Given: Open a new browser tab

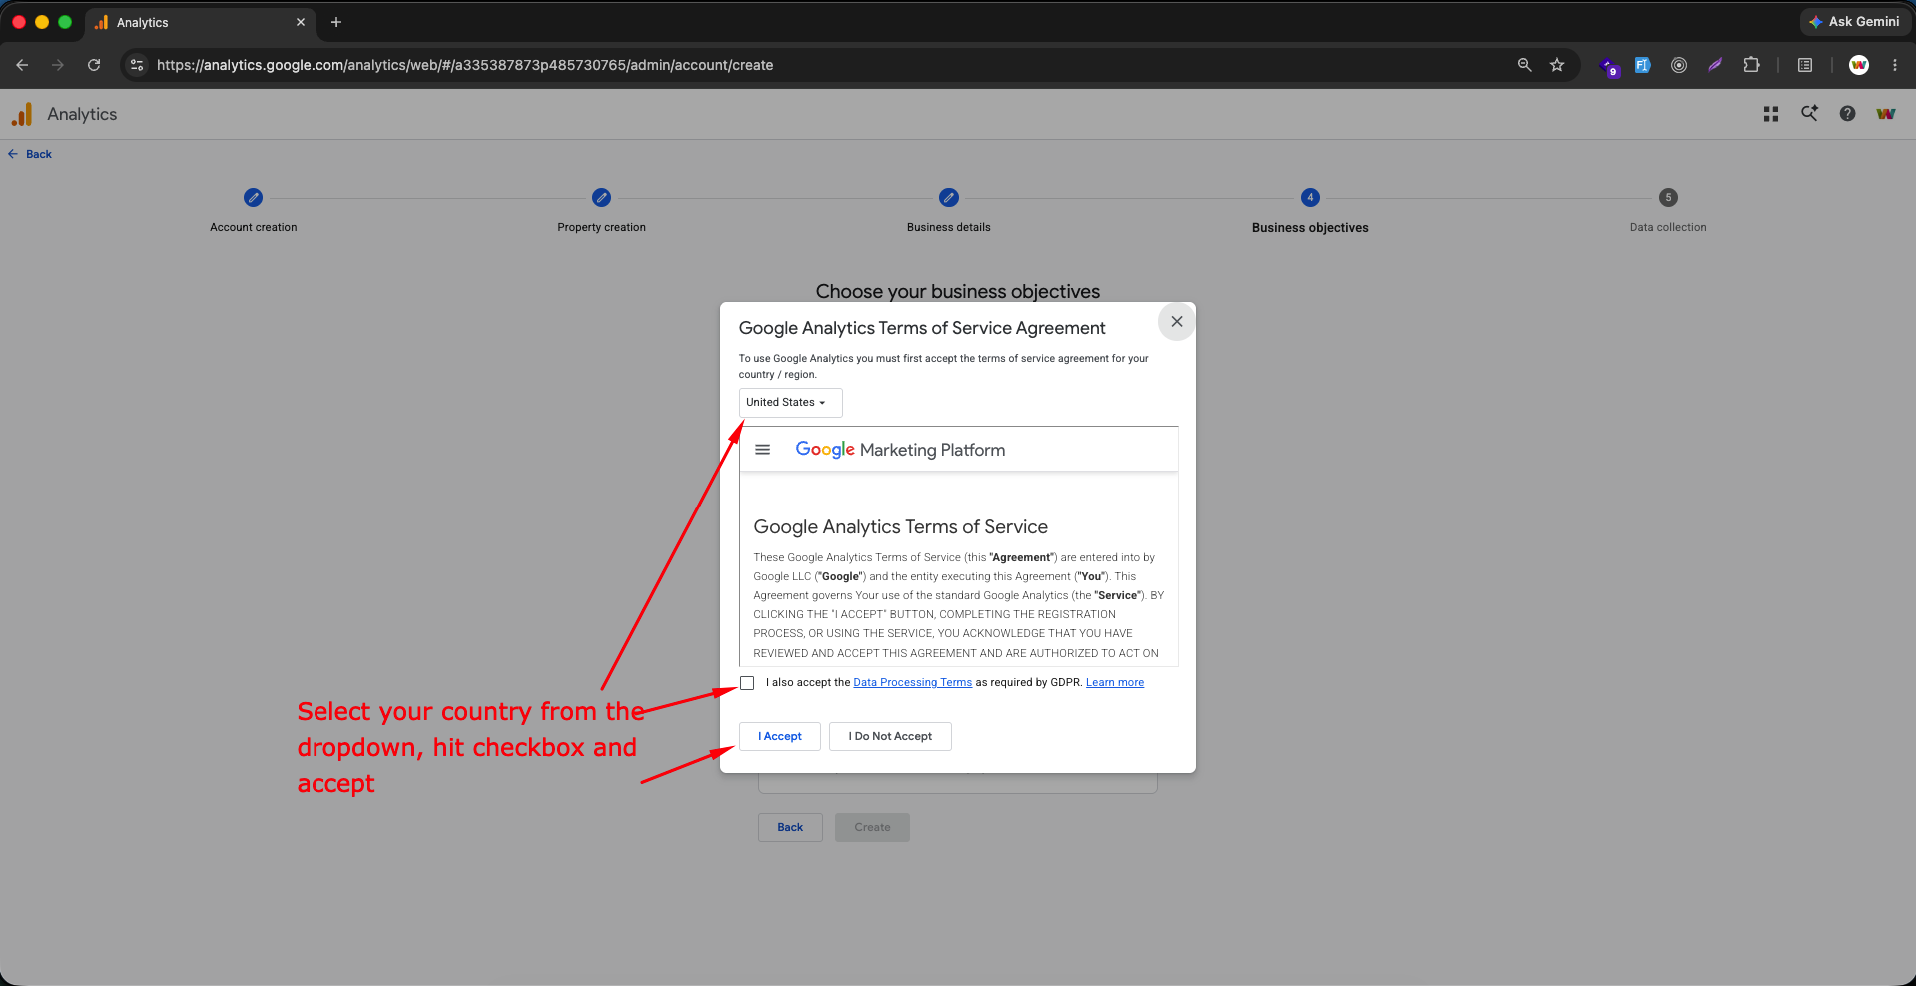Looking at the screenshot, I should click(336, 22).
